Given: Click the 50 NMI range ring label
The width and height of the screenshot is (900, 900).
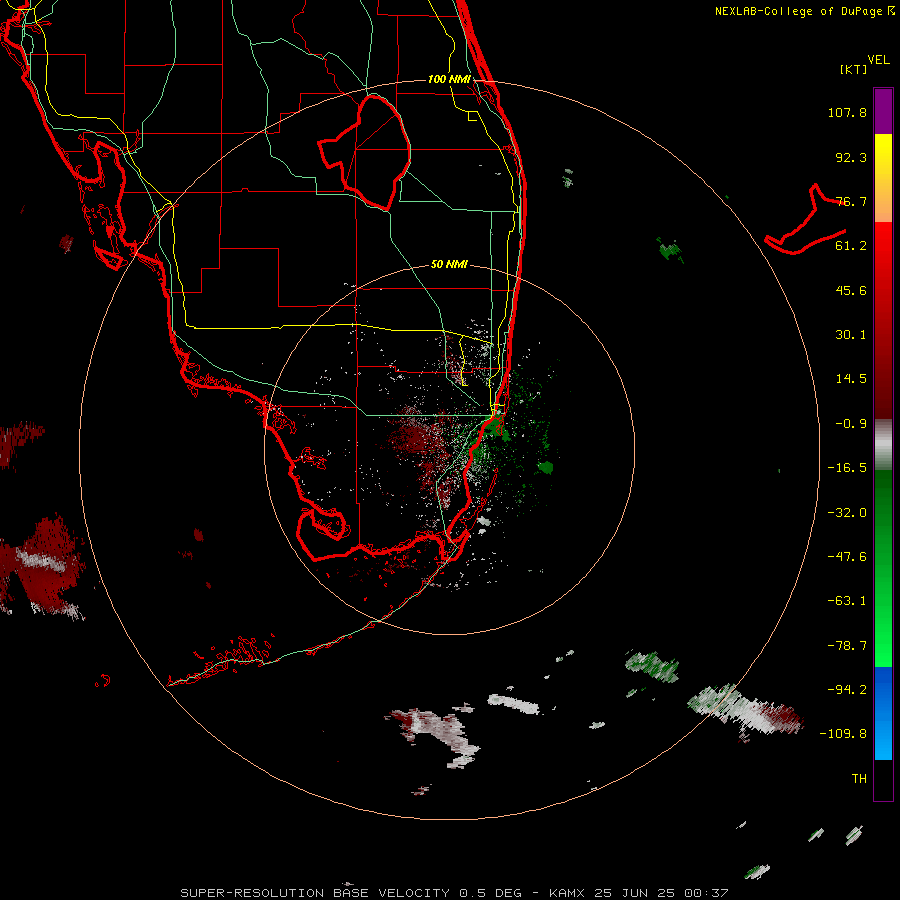Looking at the screenshot, I should click(449, 264).
